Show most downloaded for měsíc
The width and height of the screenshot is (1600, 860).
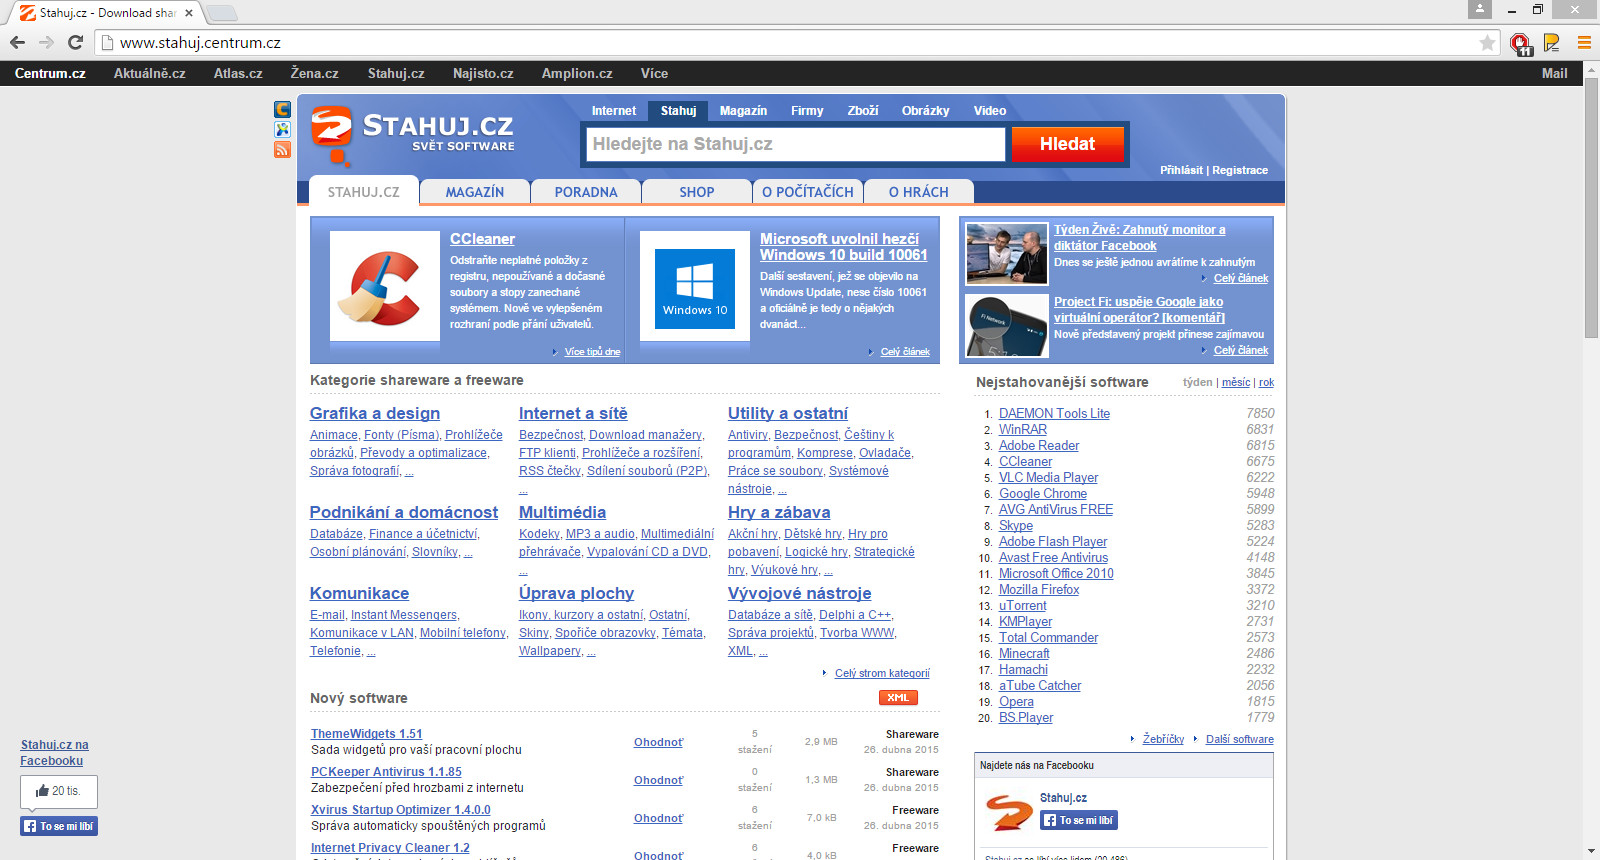tap(1236, 382)
